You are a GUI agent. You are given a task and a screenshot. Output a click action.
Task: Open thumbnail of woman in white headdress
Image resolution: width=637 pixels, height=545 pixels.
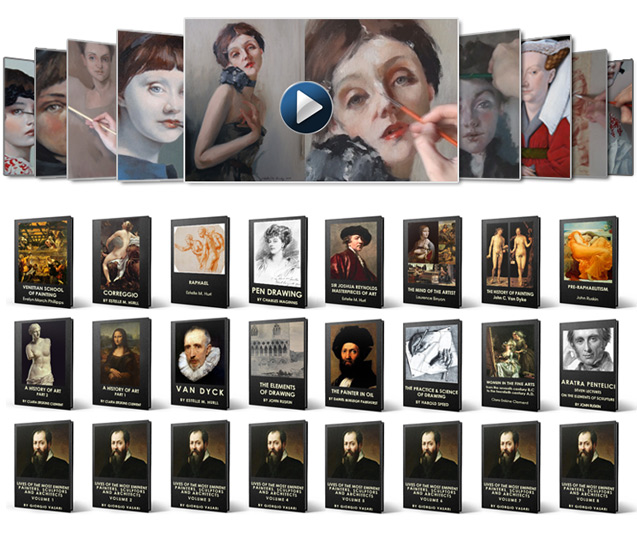click(x=546, y=107)
